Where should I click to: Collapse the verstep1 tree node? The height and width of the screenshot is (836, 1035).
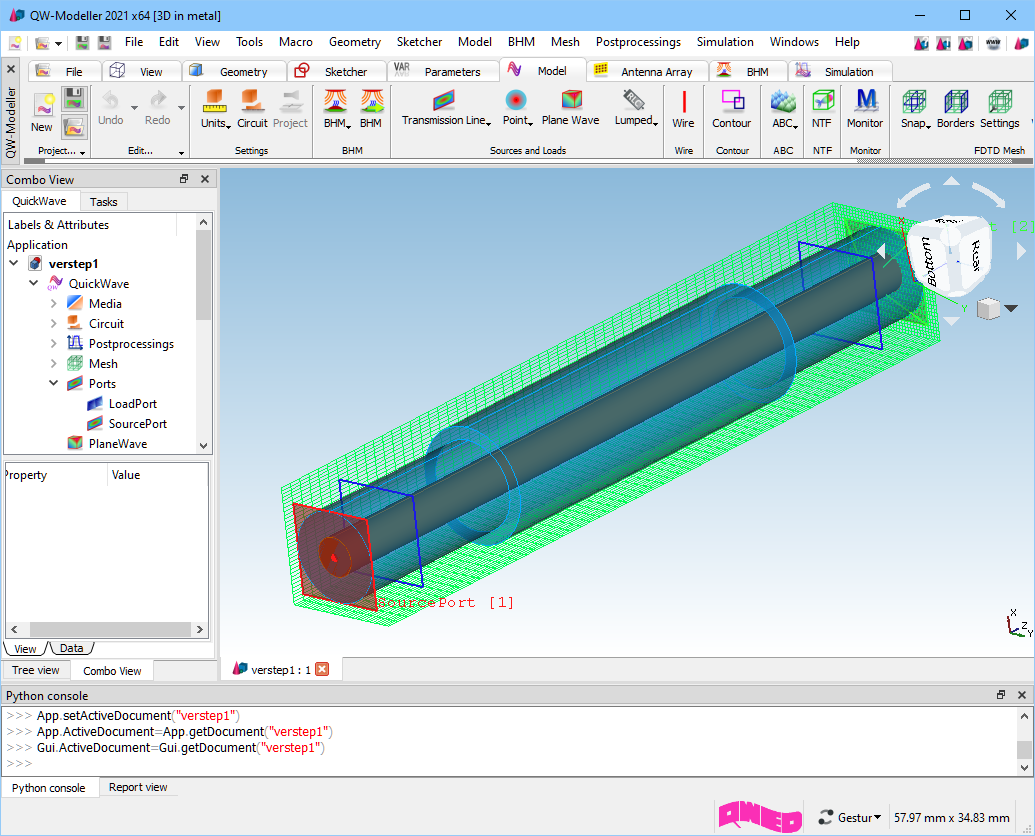point(14,263)
